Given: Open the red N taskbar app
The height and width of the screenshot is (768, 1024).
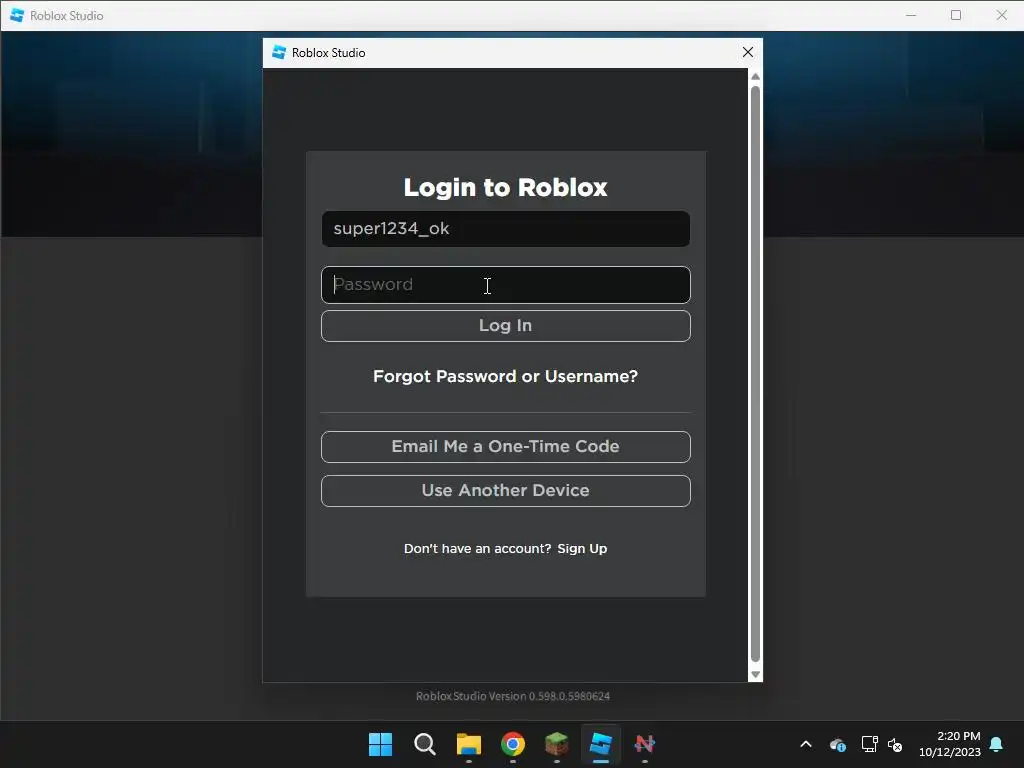Looking at the screenshot, I should tap(645, 744).
